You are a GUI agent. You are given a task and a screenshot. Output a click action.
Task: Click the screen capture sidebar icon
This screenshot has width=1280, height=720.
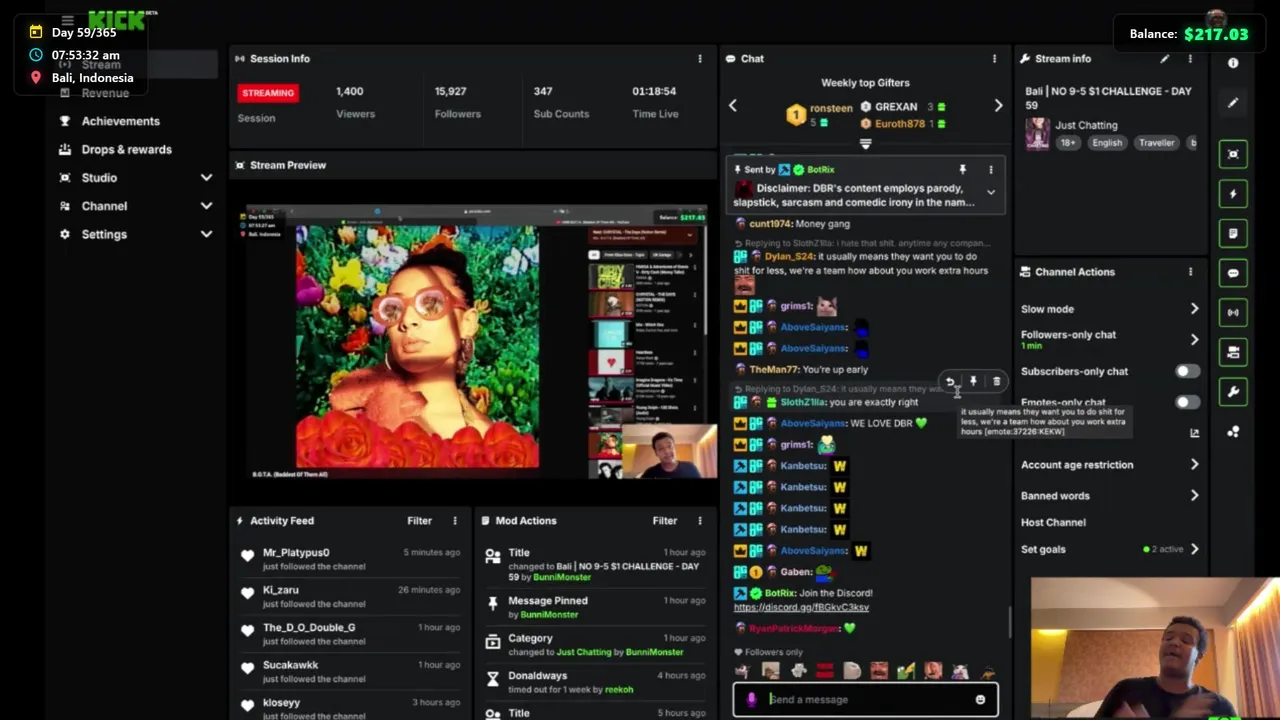coord(1233,154)
